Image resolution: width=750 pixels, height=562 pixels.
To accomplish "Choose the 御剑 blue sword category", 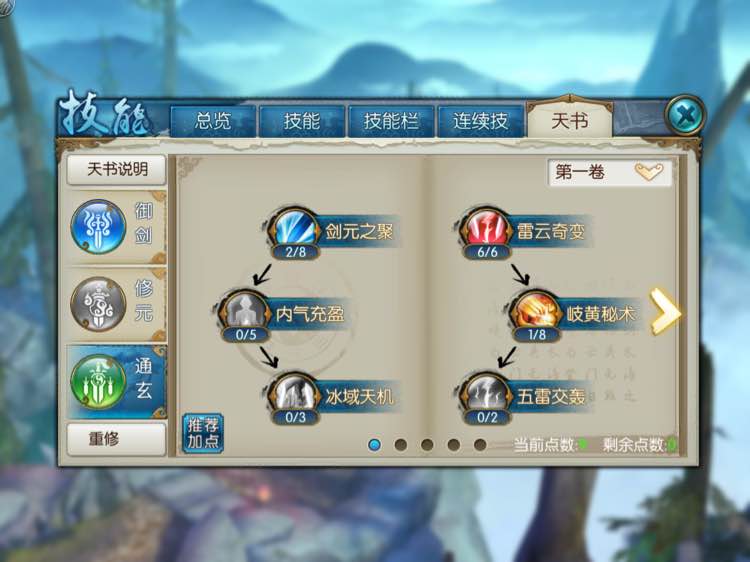I will pos(99,226).
